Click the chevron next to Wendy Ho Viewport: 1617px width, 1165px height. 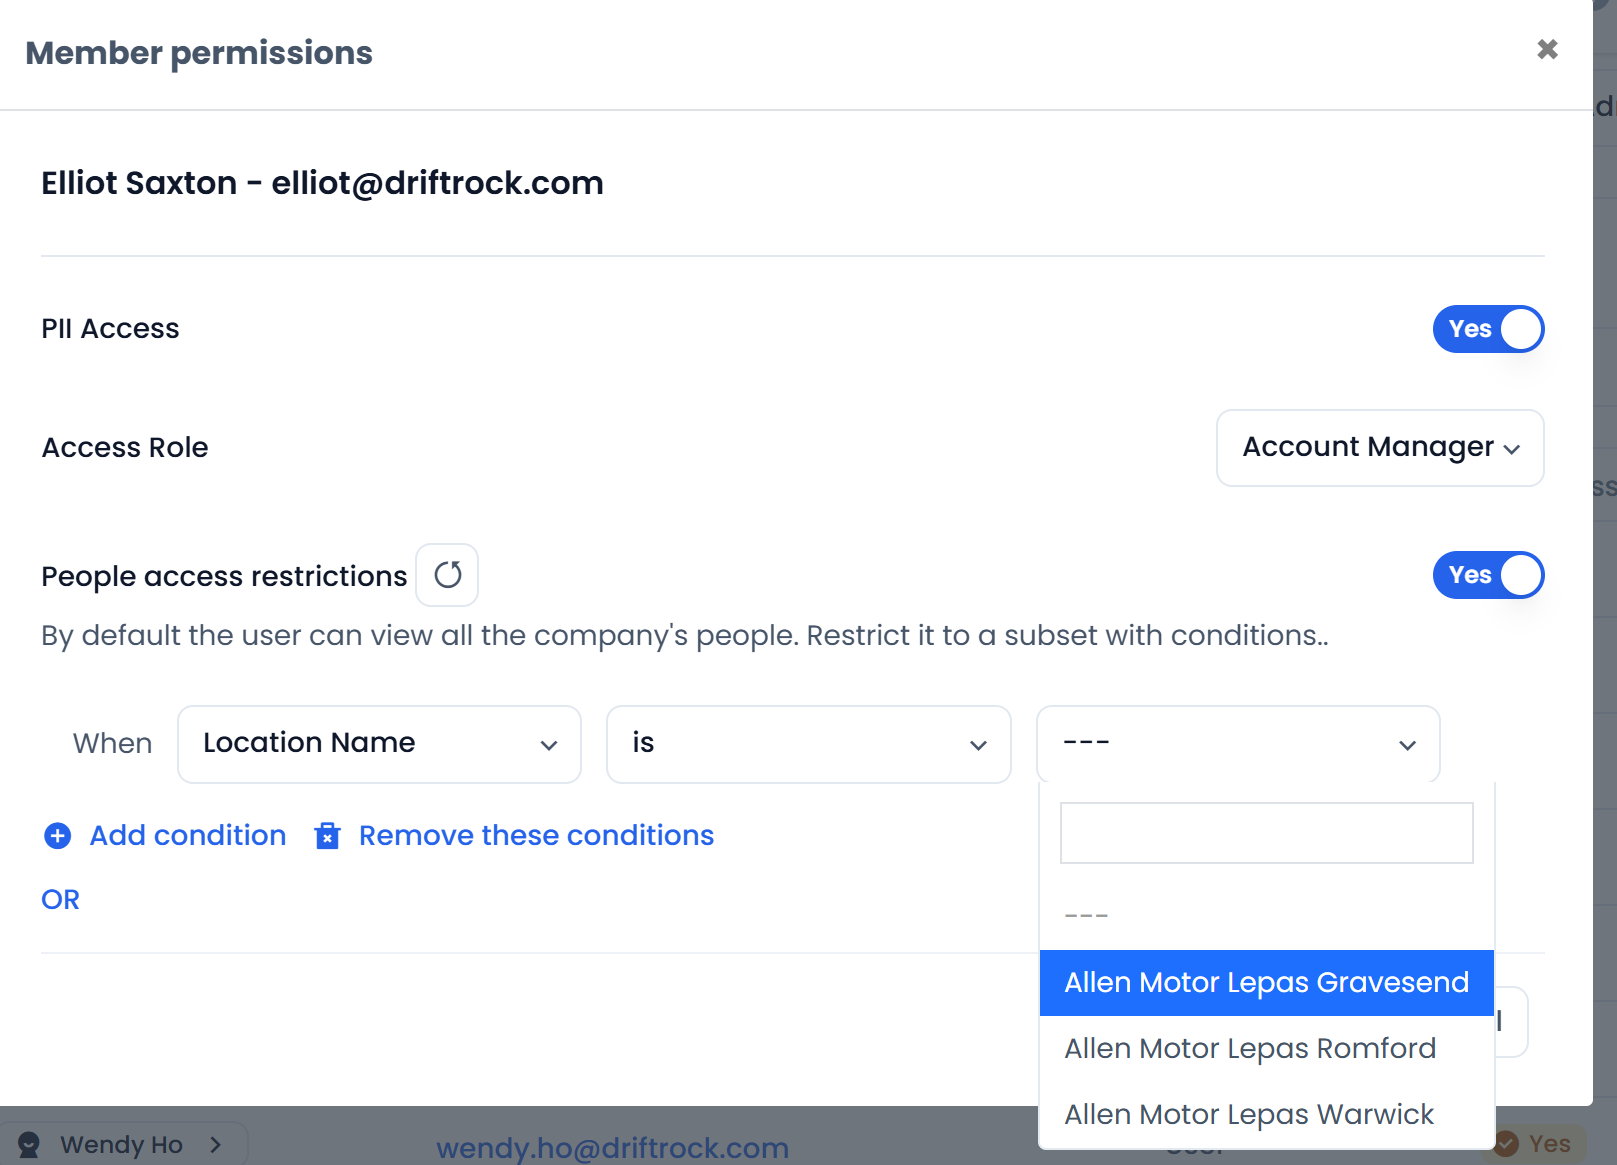point(215,1144)
